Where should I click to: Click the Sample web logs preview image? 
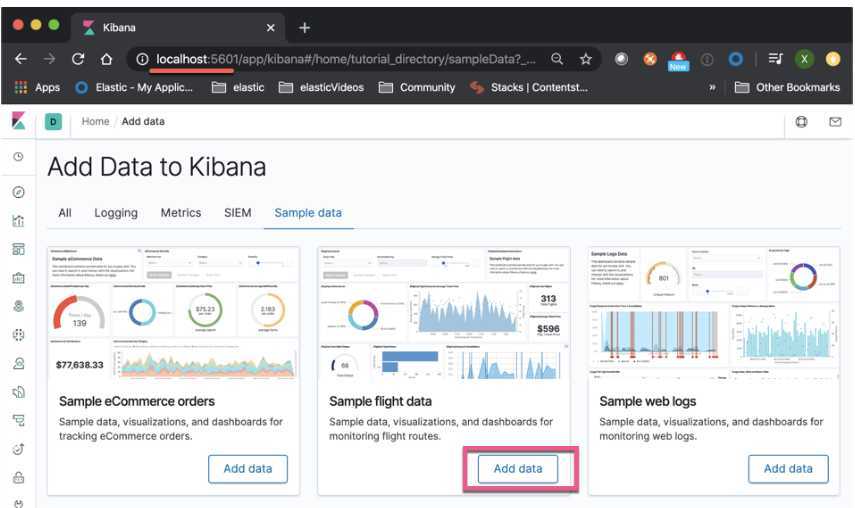714,314
